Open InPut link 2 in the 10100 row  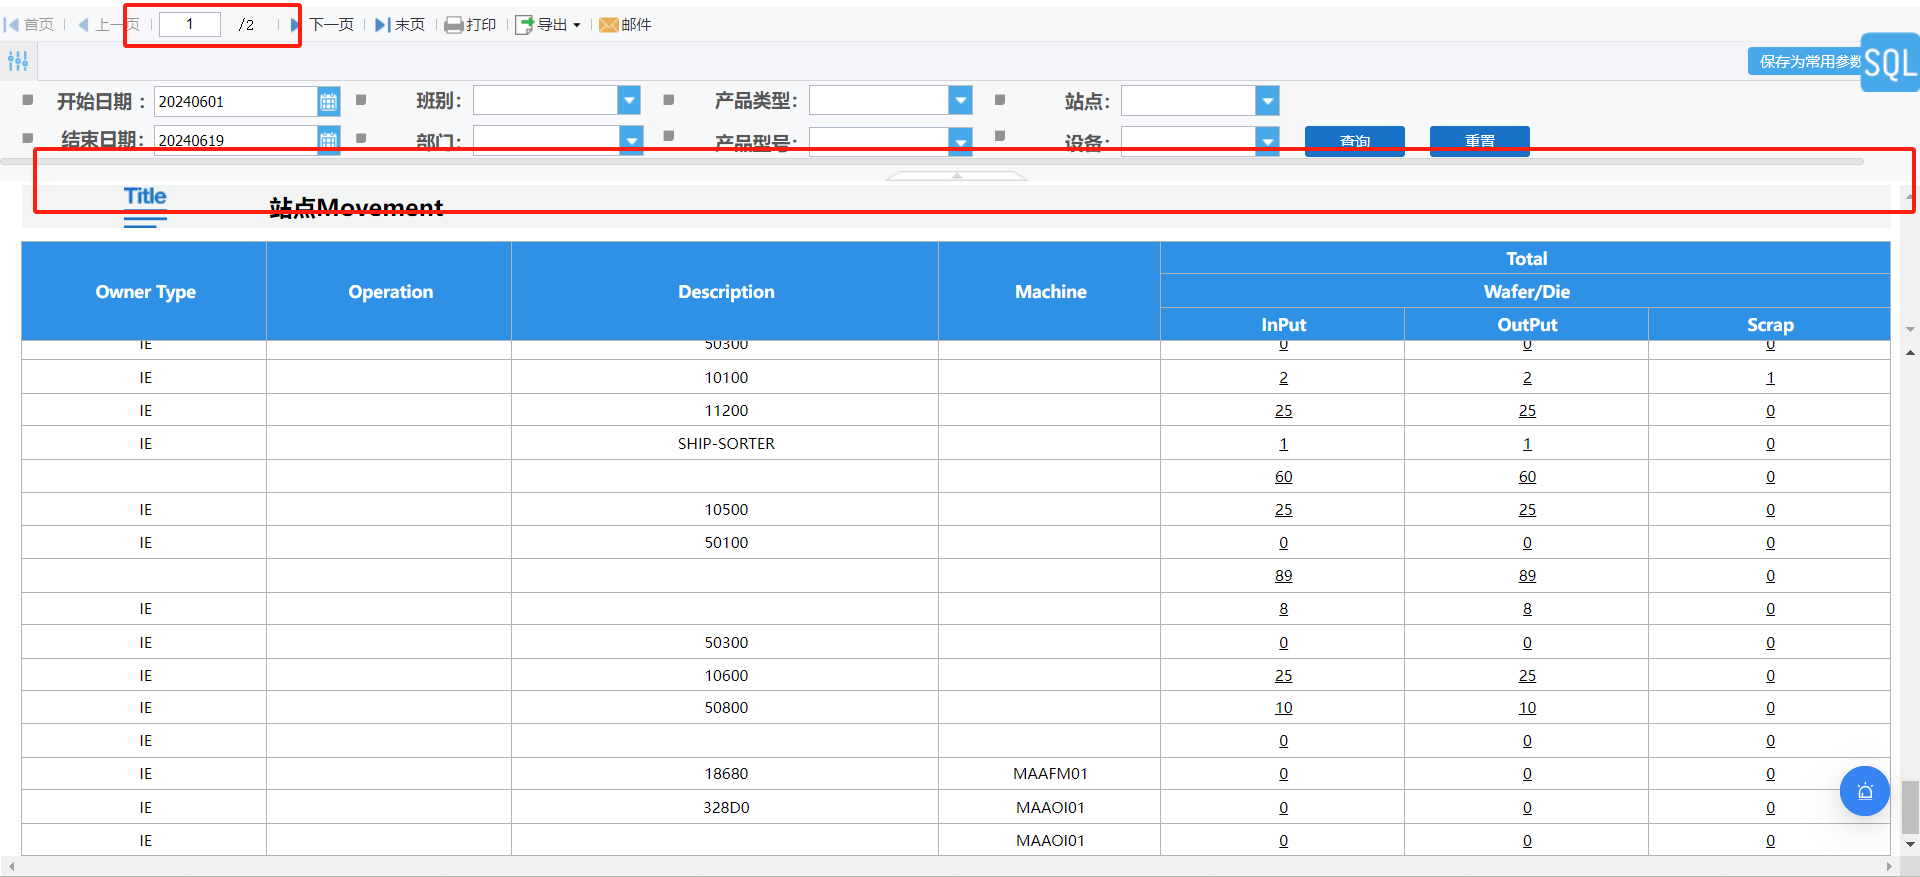[x=1283, y=378]
